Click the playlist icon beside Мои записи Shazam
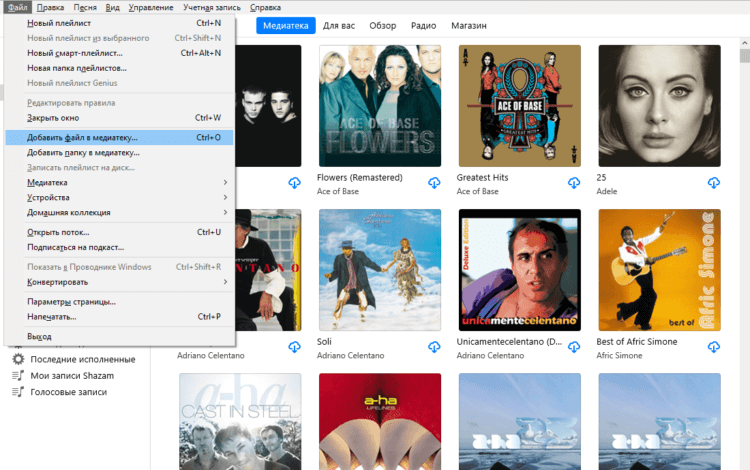This screenshot has height=470, width=750. coord(18,376)
